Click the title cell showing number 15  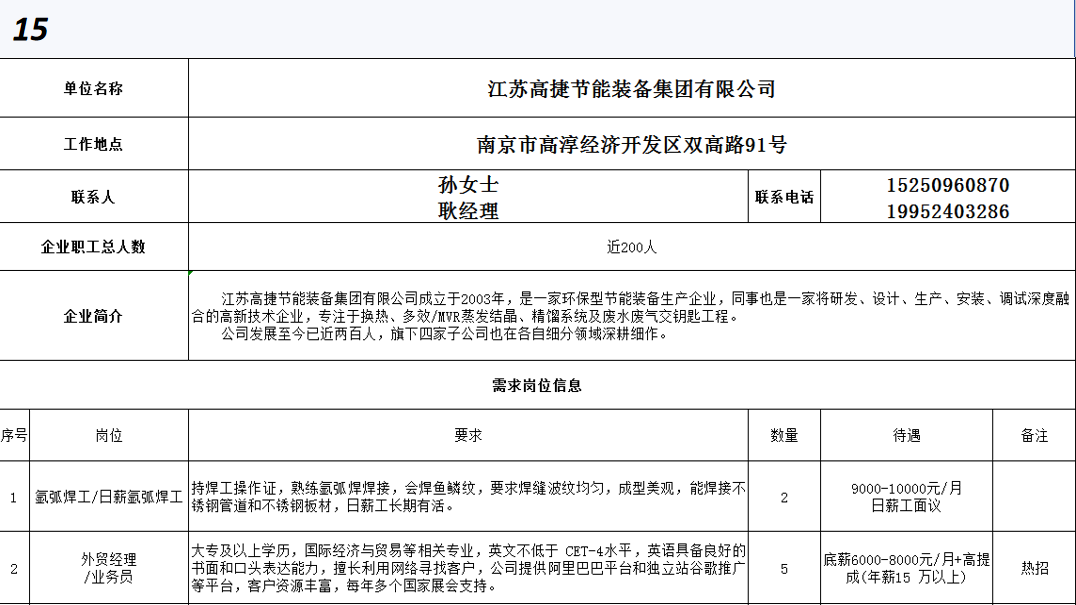[x=31, y=30]
